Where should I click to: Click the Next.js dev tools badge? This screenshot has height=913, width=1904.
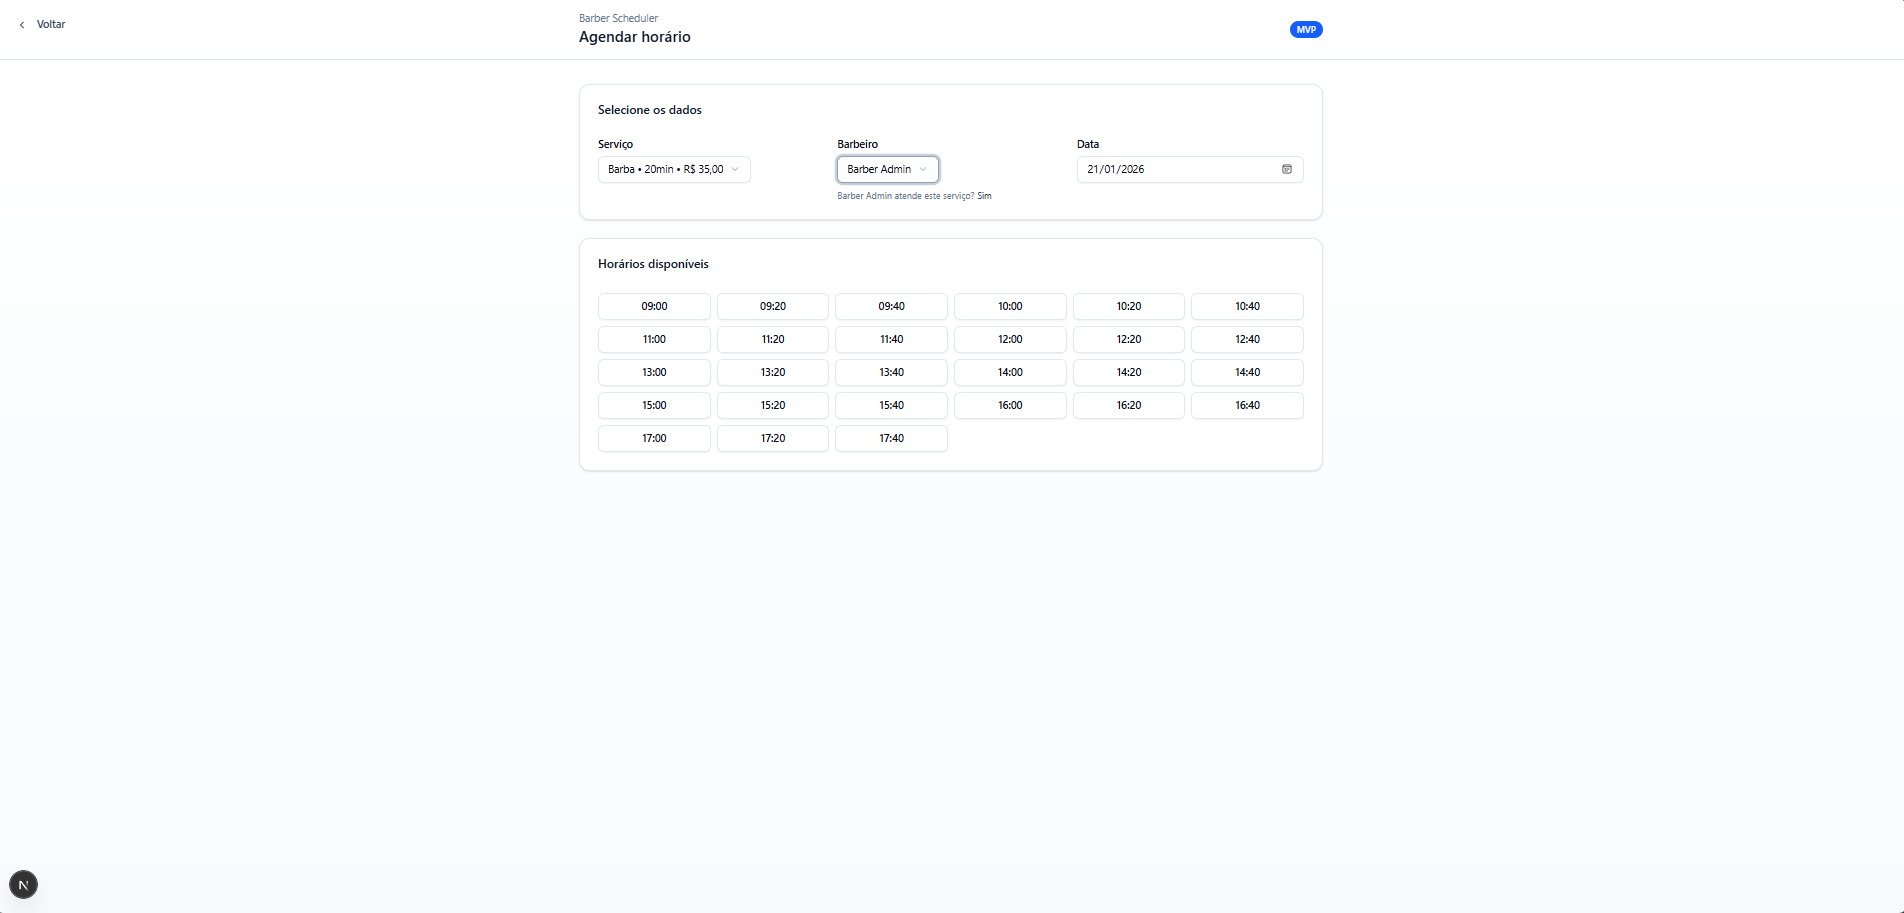[x=23, y=885]
